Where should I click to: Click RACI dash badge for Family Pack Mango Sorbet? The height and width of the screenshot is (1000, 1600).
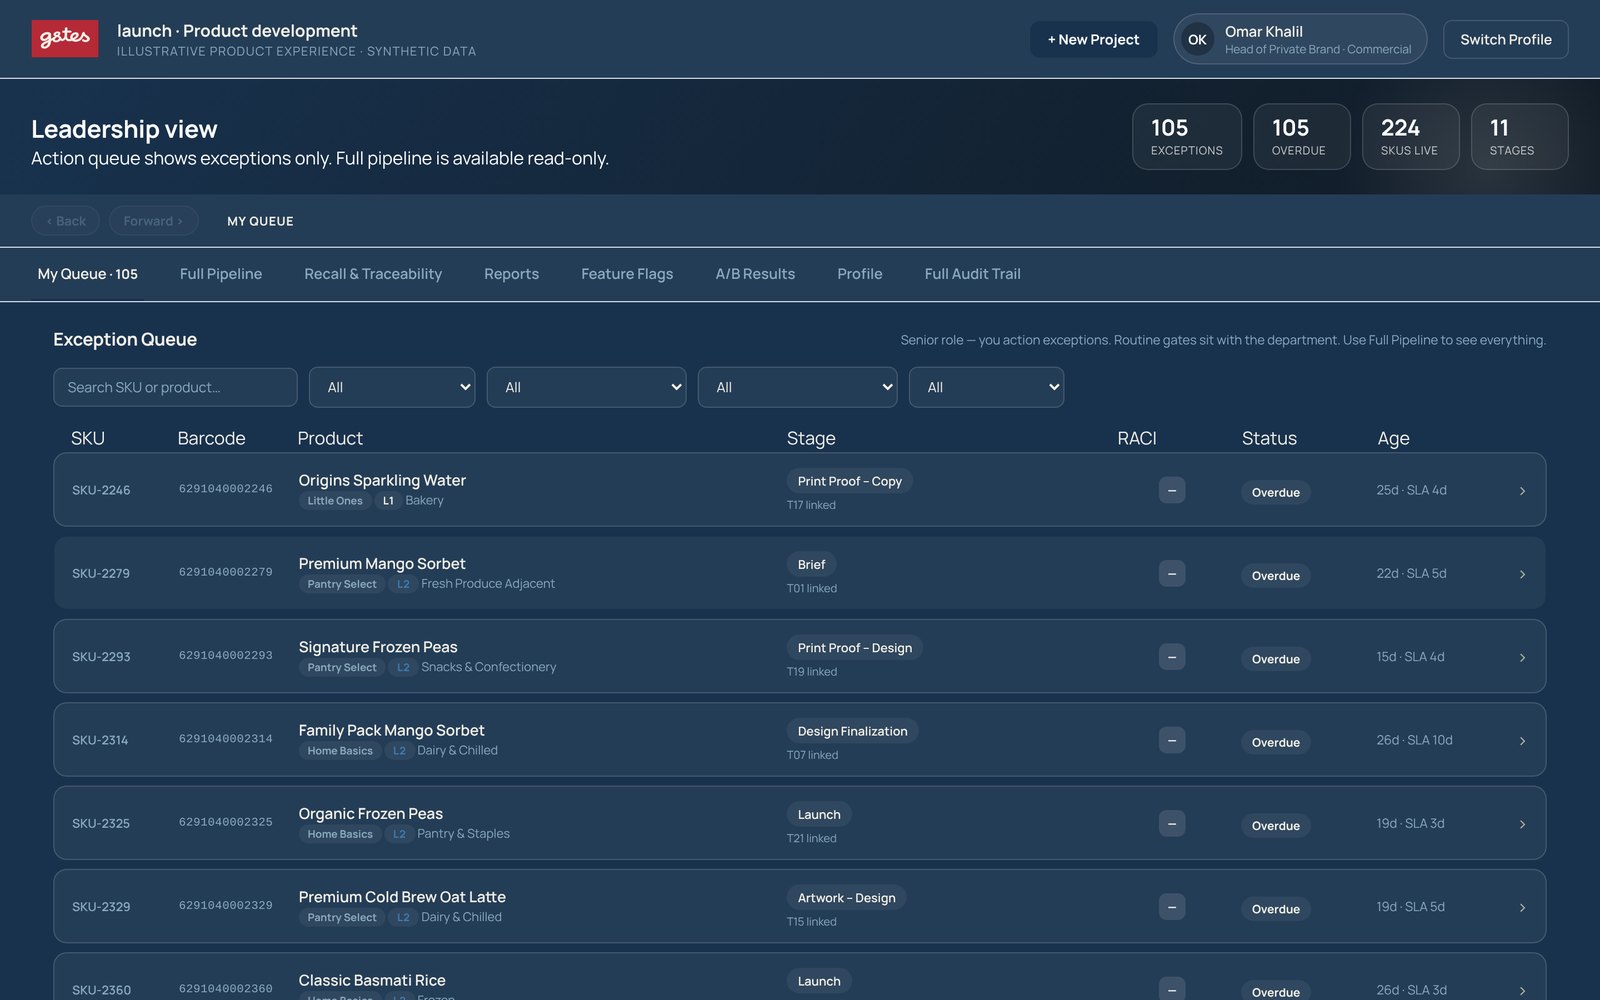[1172, 740]
